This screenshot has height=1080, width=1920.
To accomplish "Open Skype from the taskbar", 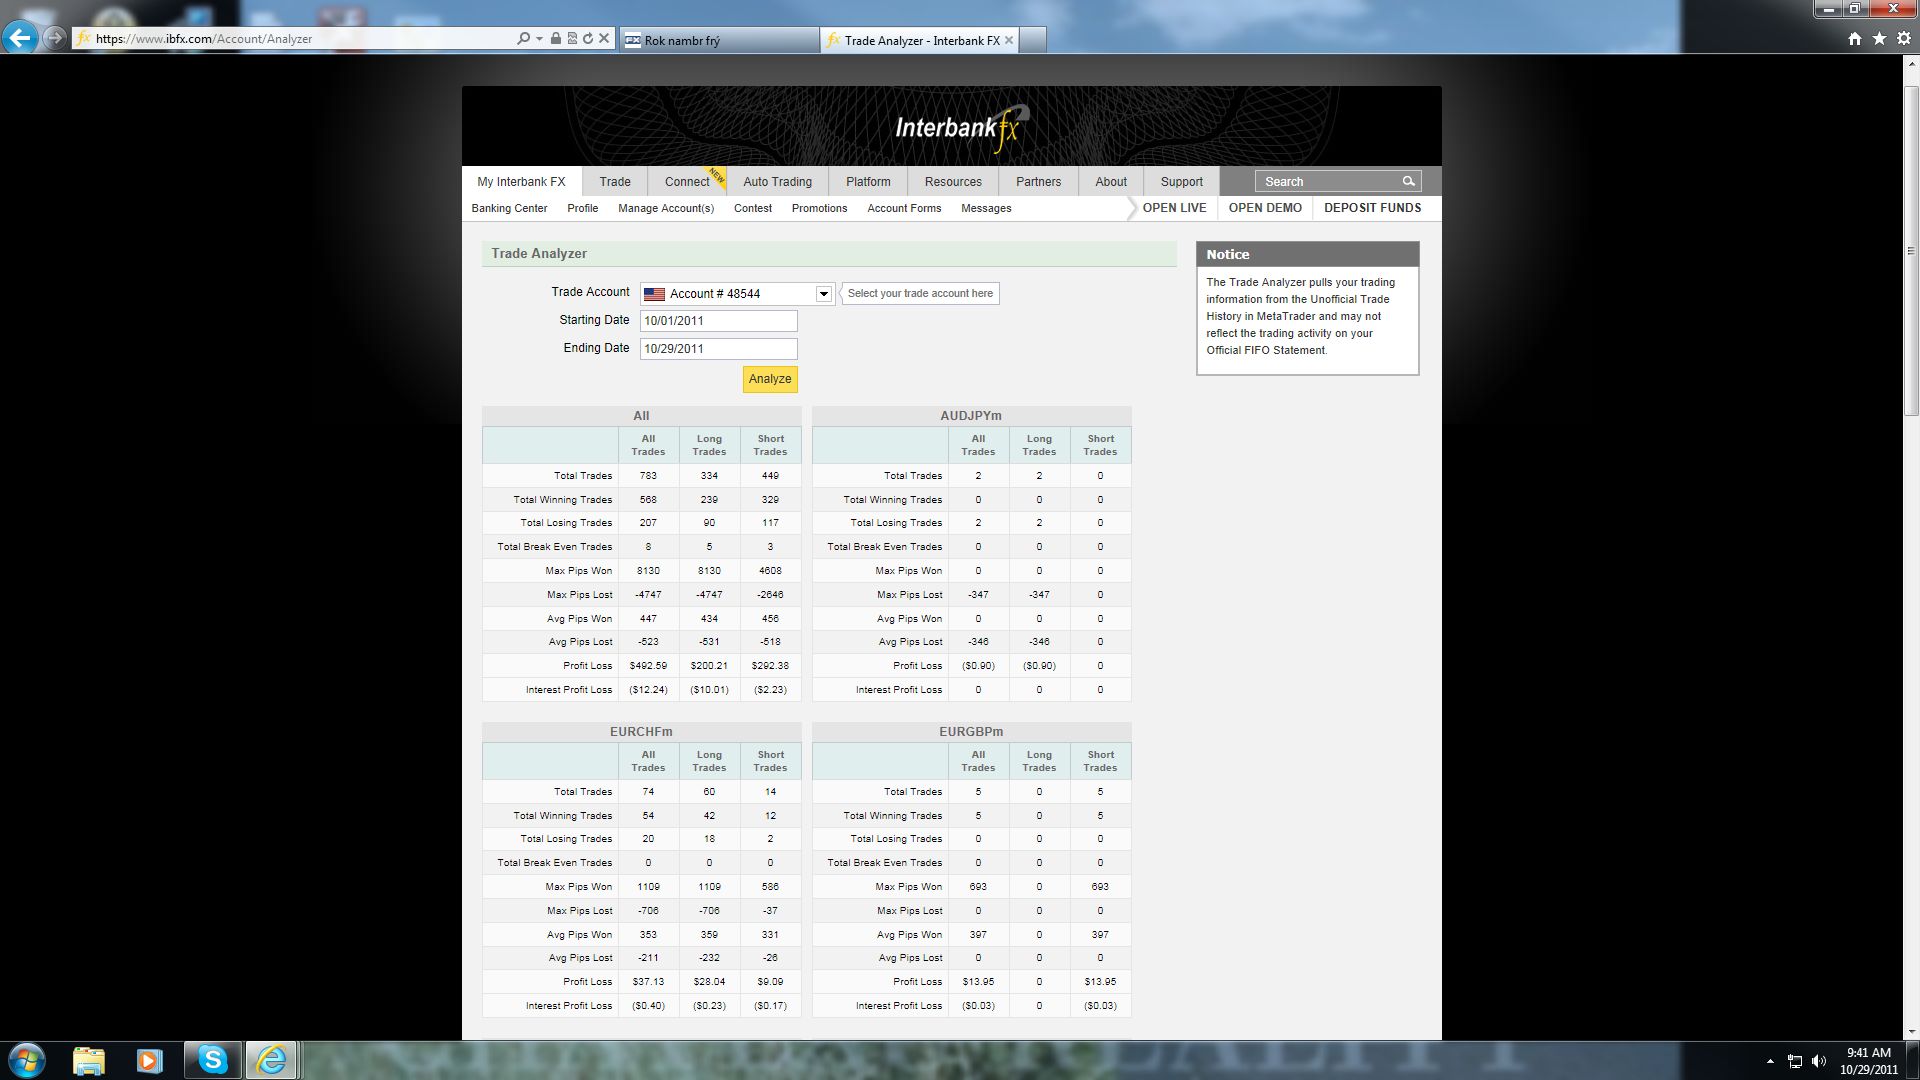I will 212,1060.
